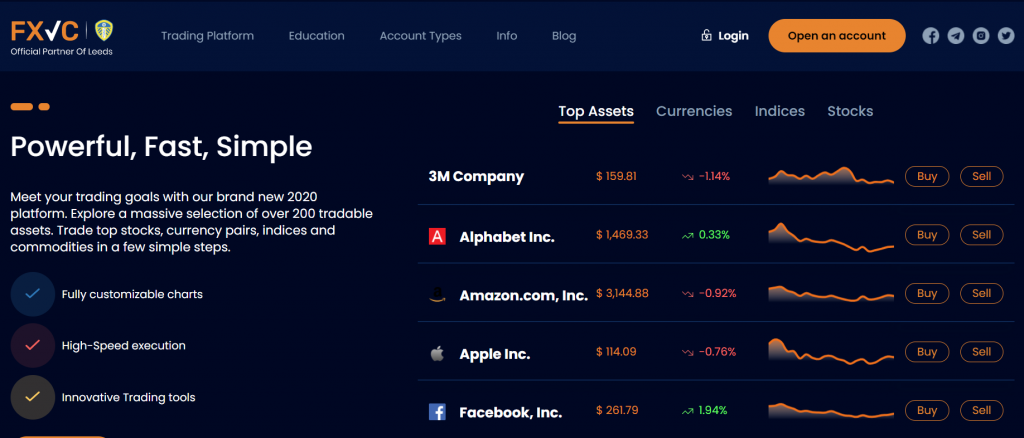The height and width of the screenshot is (438, 1024).
Task: Click the Alphabet Inc. red logo icon
Action: tap(437, 237)
